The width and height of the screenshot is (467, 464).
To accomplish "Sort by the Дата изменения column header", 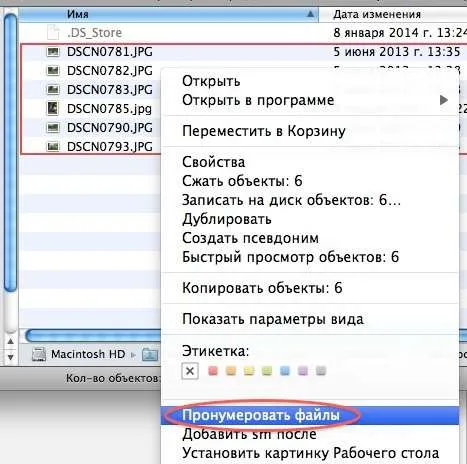I will 393,14.
